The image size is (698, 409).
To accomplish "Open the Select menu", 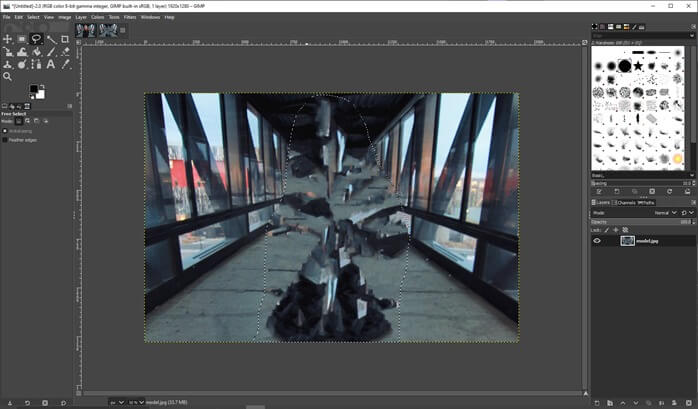I will click(33, 17).
